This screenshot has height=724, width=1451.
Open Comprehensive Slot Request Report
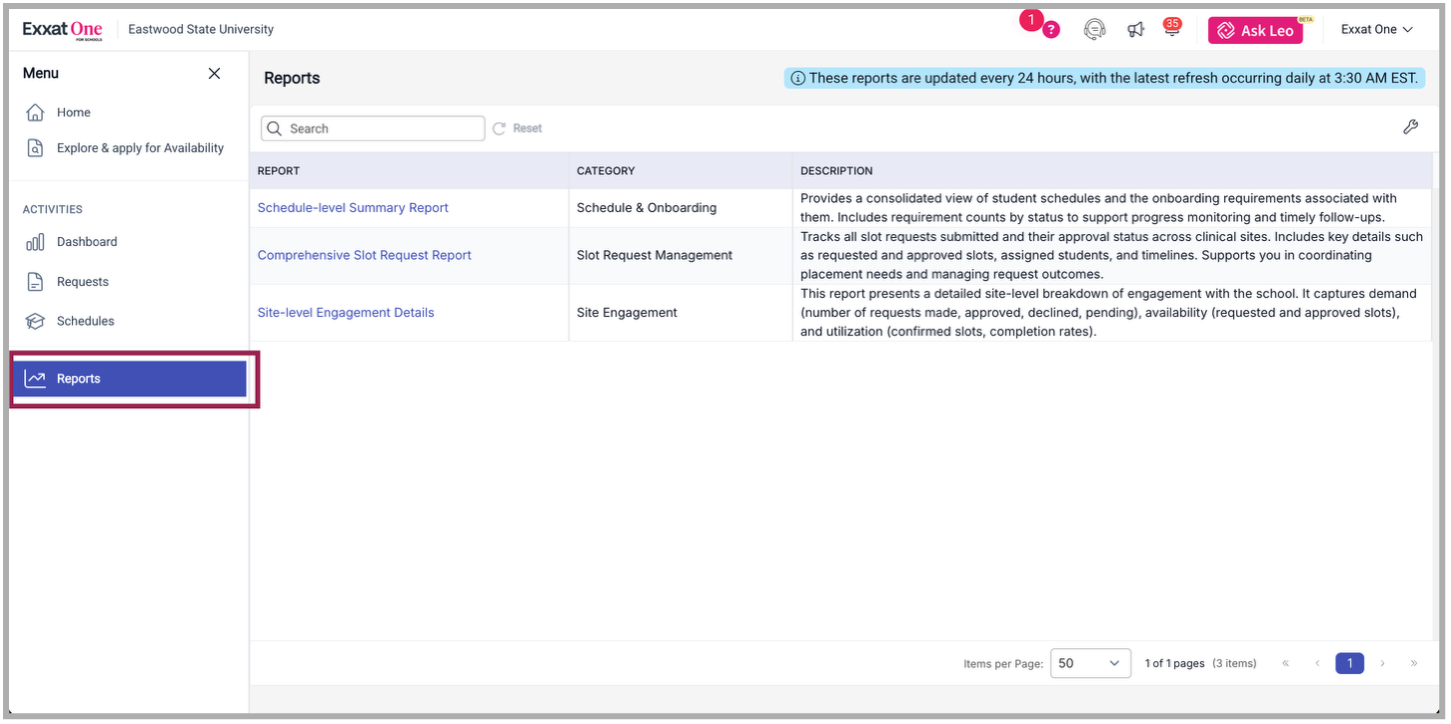click(364, 255)
